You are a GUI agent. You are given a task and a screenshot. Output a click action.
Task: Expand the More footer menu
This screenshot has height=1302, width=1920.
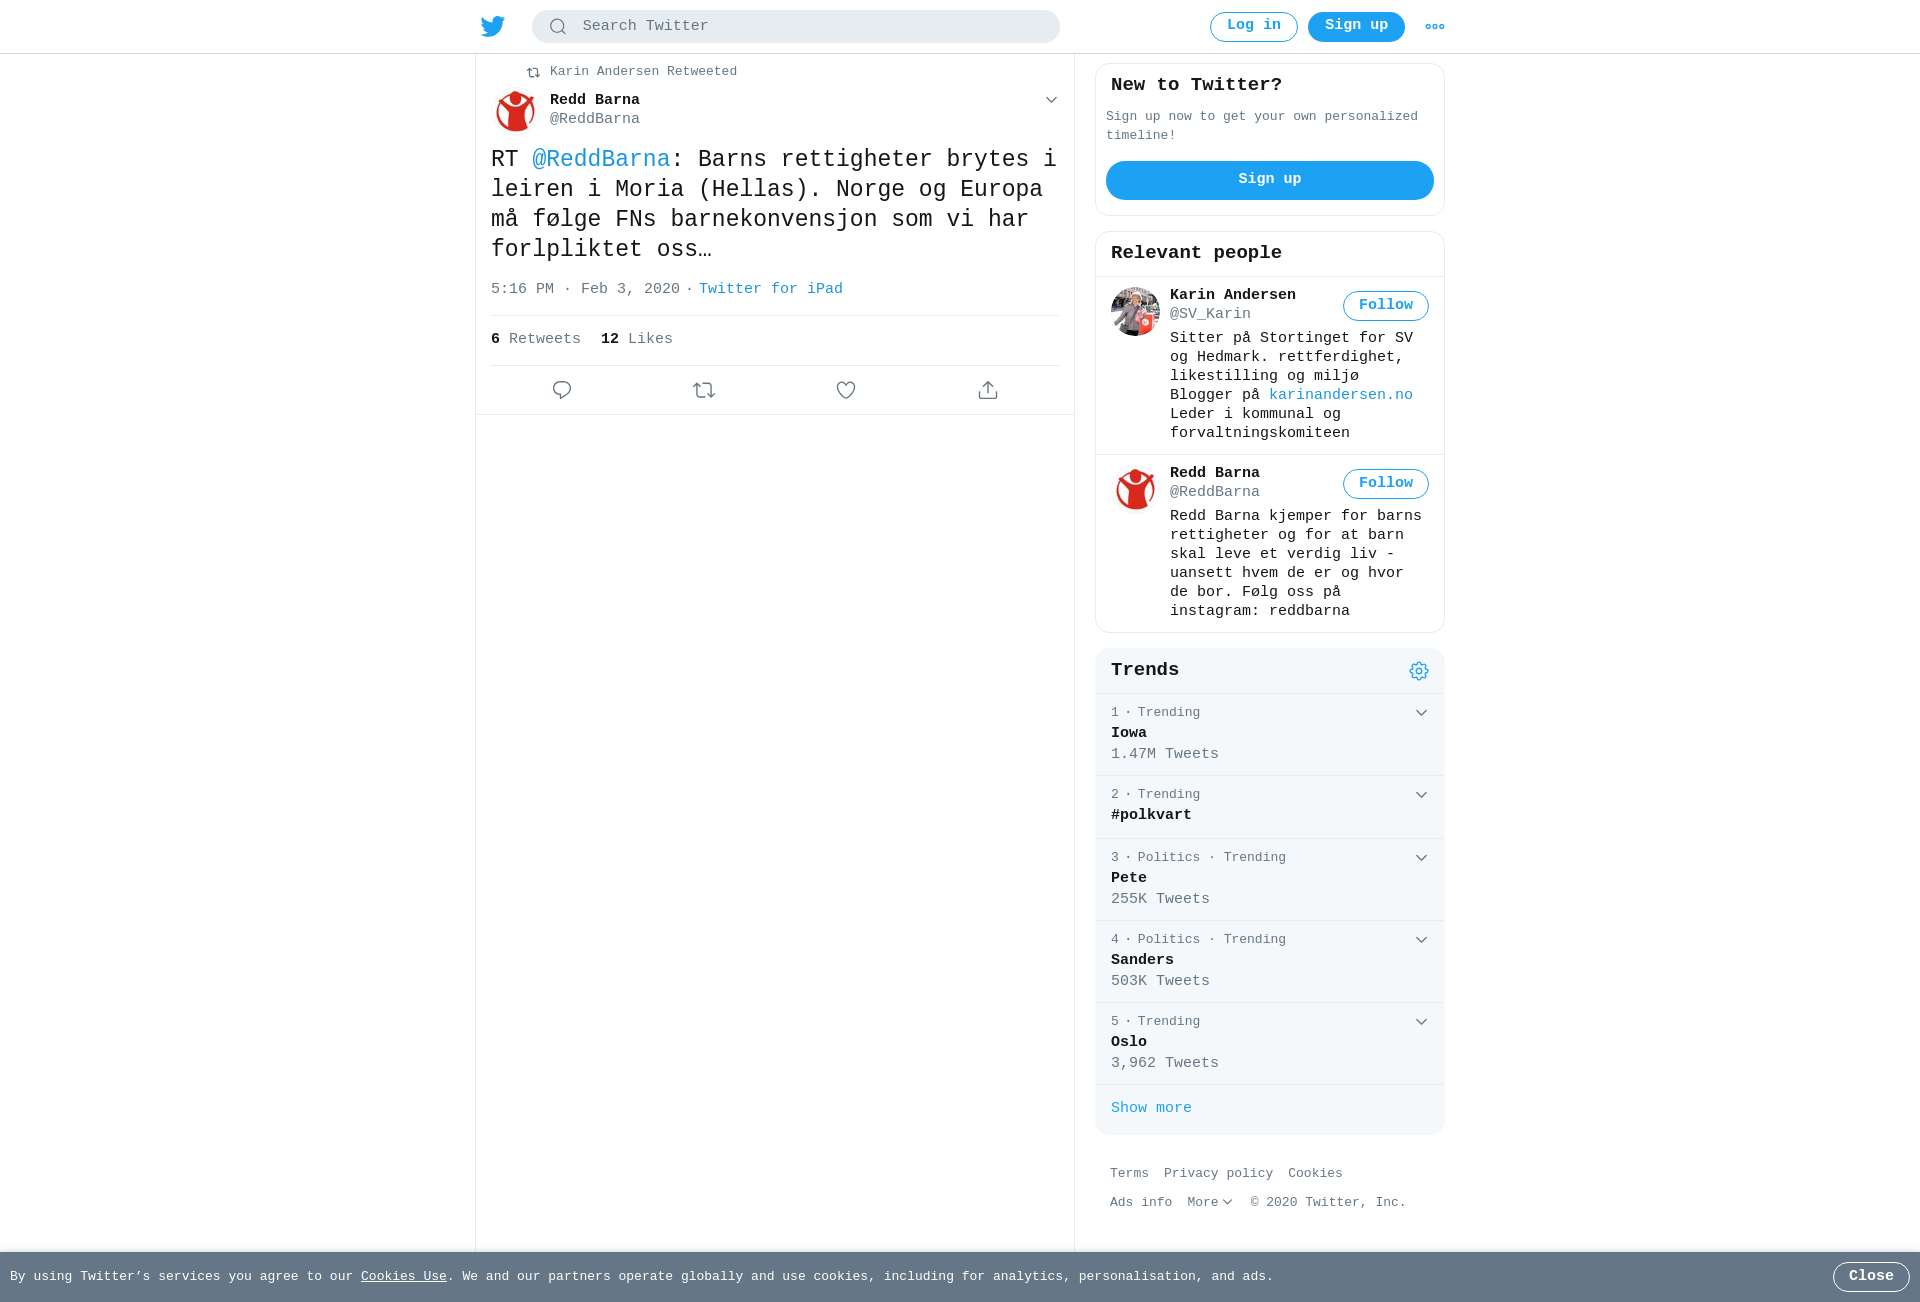pos(1210,1202)
